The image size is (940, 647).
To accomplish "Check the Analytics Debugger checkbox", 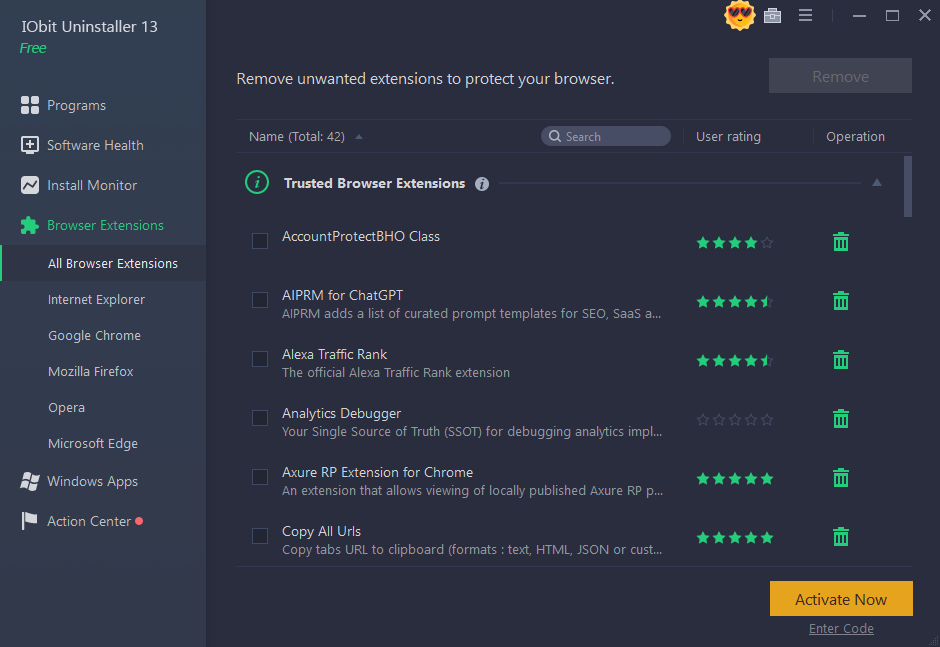I will 260,418.
